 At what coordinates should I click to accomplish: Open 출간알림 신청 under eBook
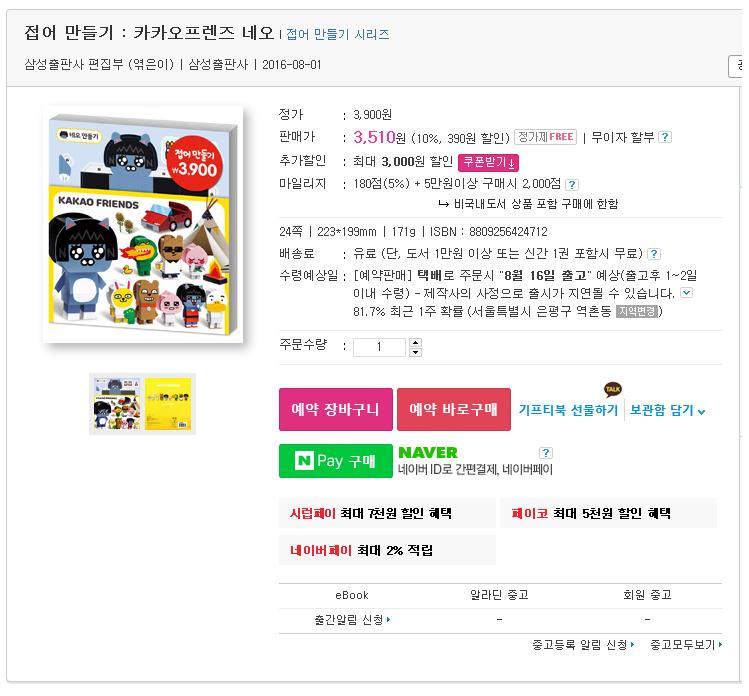[352, 620]
